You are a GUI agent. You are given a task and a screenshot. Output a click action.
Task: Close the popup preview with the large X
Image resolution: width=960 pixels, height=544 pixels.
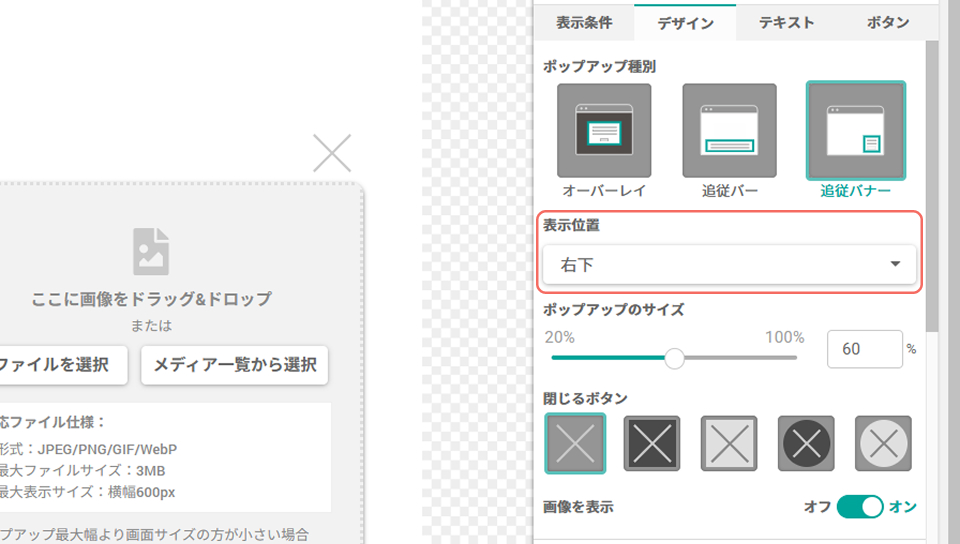point(332,153)
